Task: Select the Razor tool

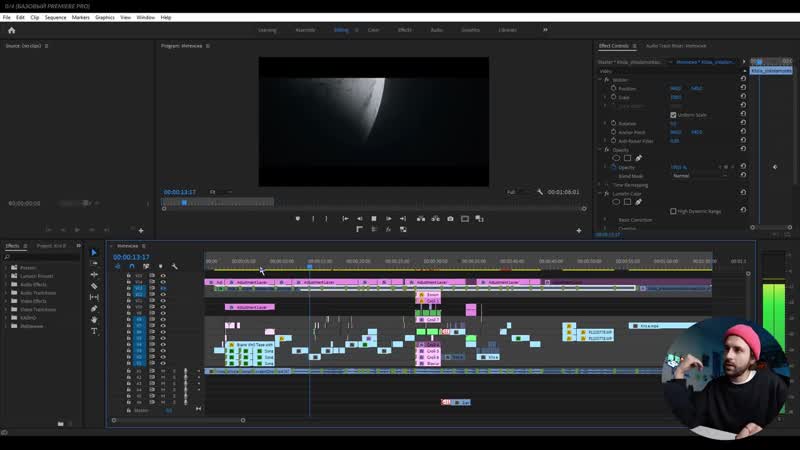Action: (x=94, y=286)
